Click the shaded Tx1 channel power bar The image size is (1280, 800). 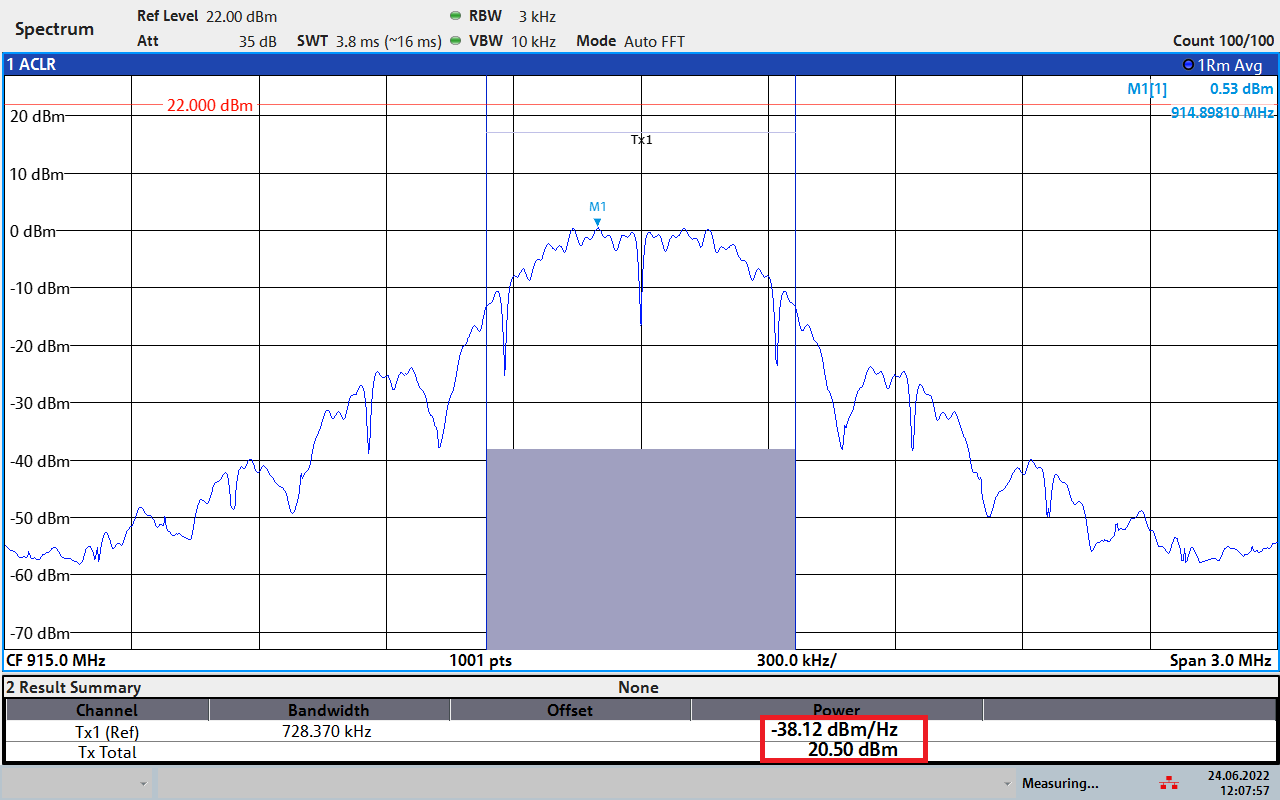641,549
